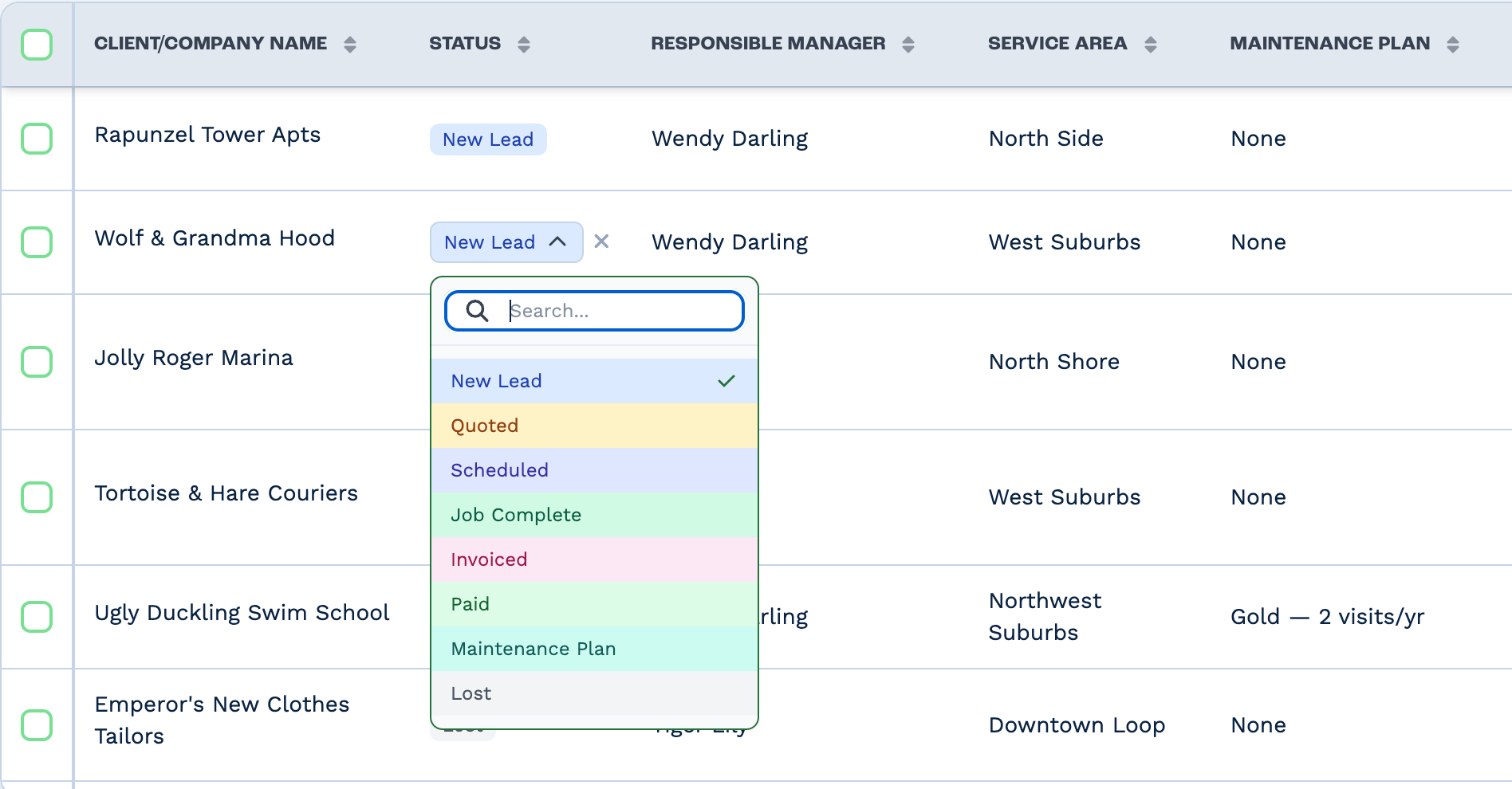Open Ugly Duckling Swim School name
The height and width of the screenshot is (789, 1512).
tap(242, 612)
